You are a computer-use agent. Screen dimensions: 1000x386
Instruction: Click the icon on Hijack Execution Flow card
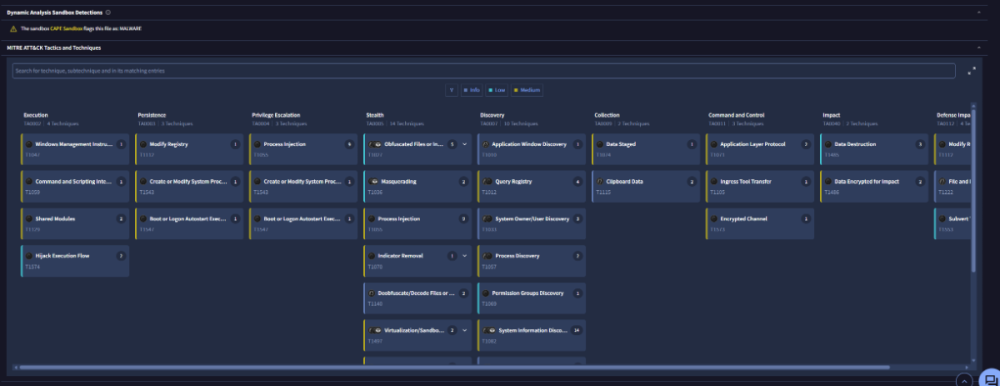click(x=29, y=256)
